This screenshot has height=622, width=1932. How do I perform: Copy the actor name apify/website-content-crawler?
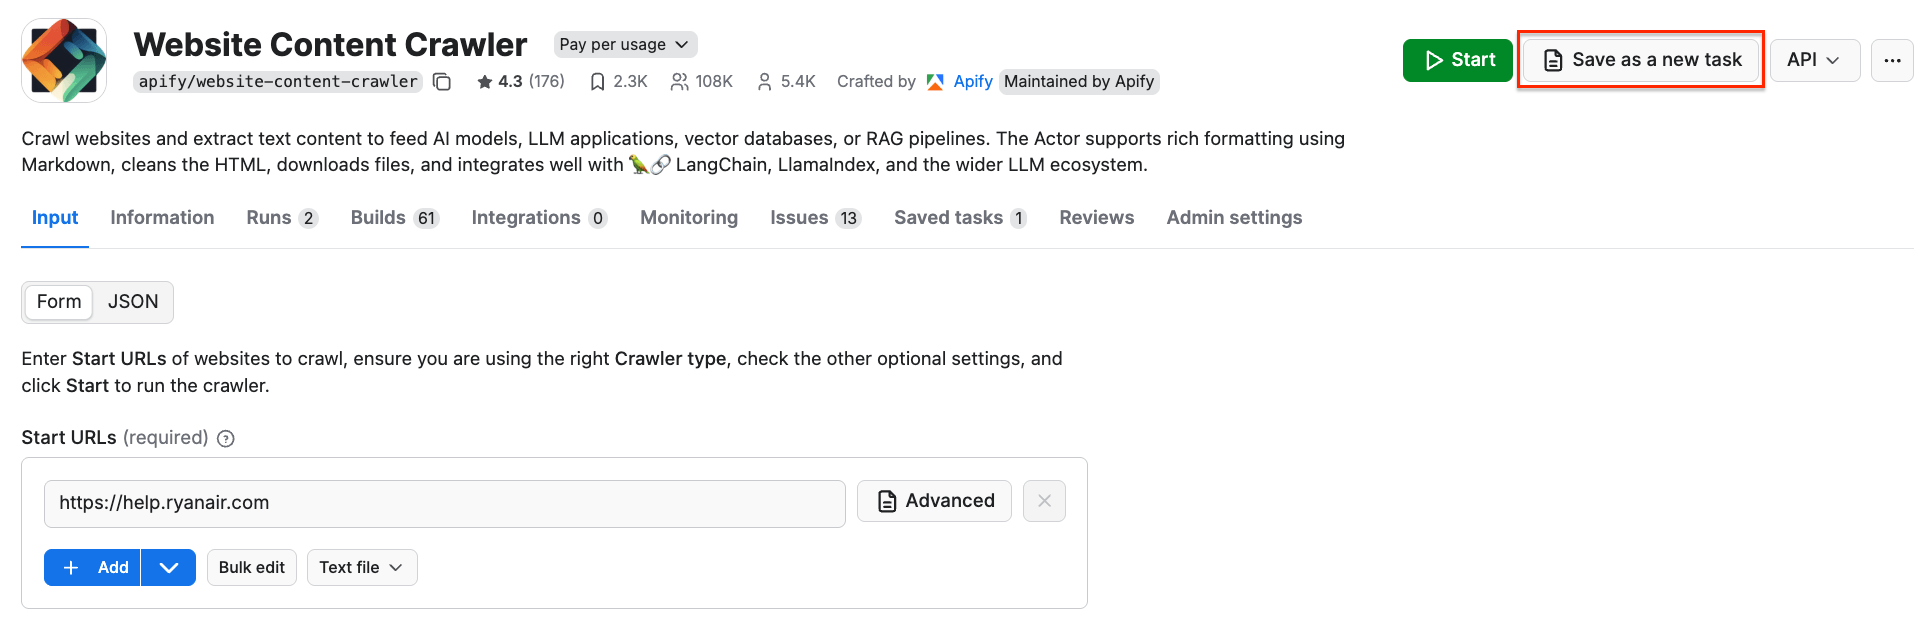442,82
